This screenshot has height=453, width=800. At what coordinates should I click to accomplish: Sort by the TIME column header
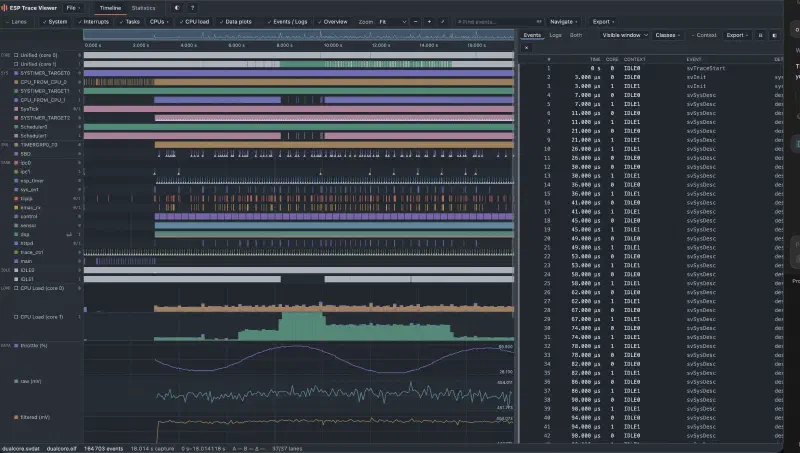(x=595, y=59)
